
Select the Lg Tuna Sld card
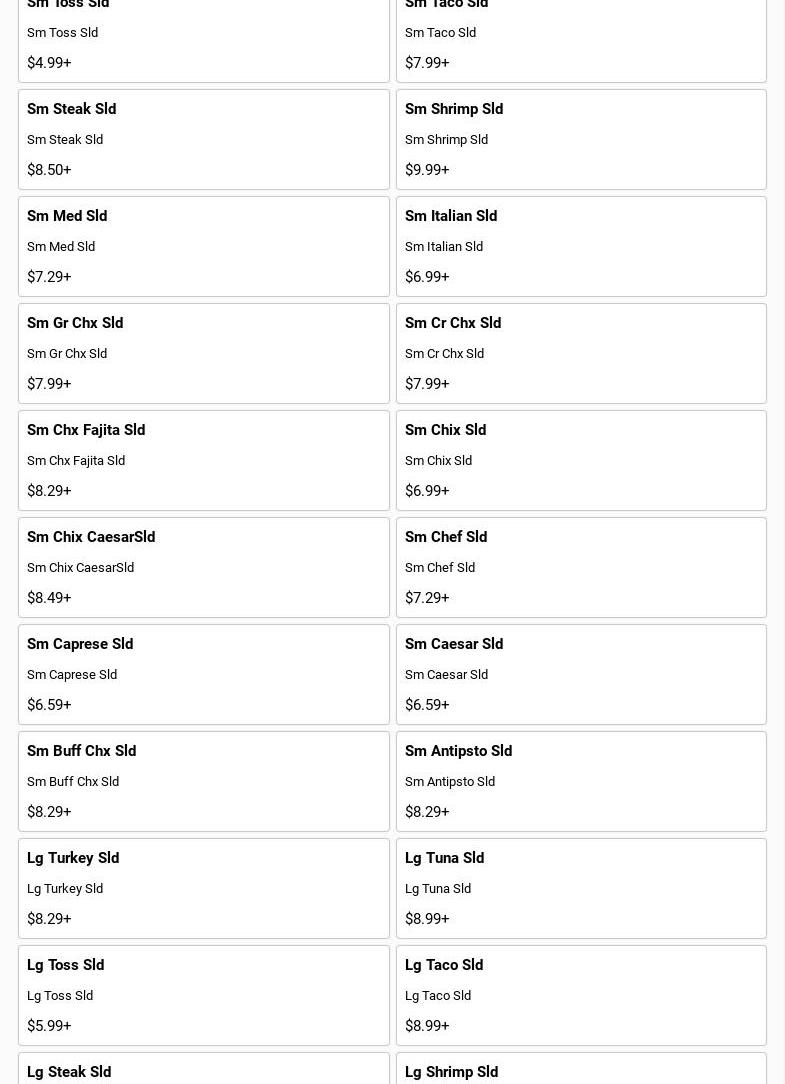pos(581,888)
